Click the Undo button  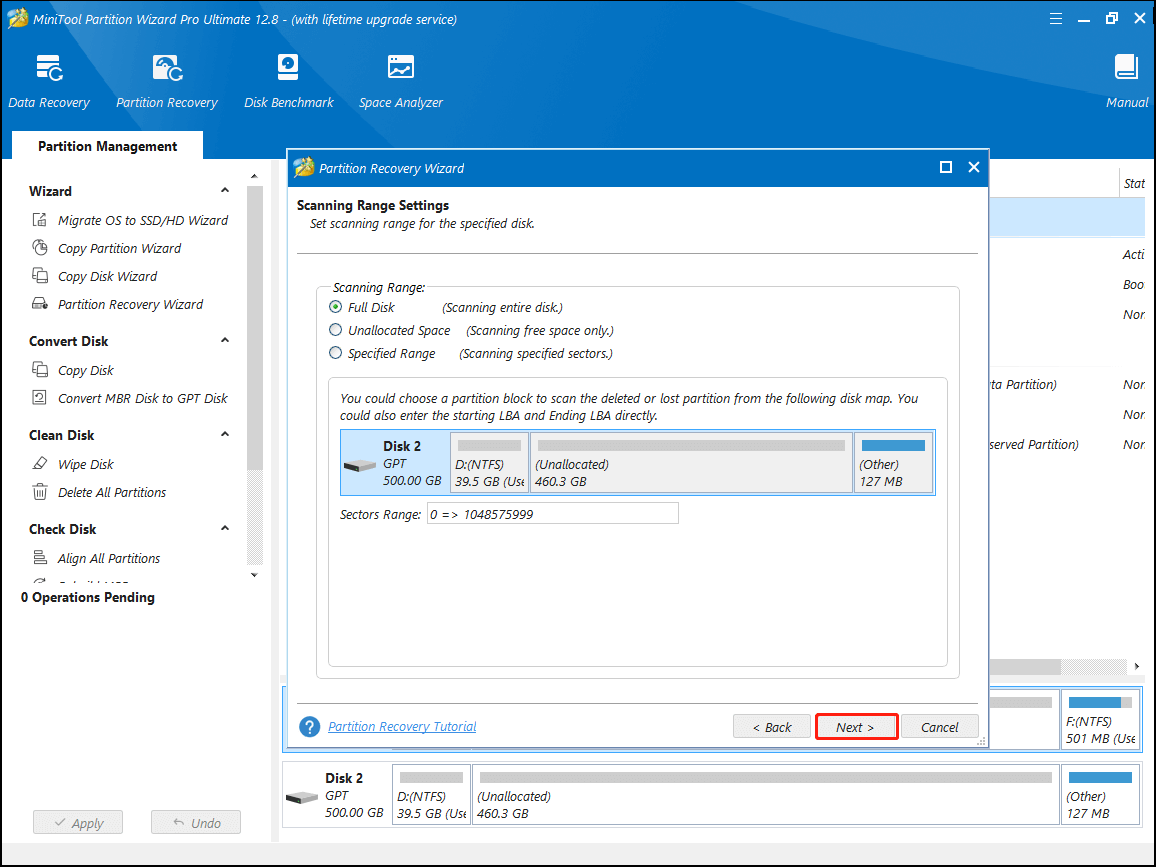coord(196,823)
